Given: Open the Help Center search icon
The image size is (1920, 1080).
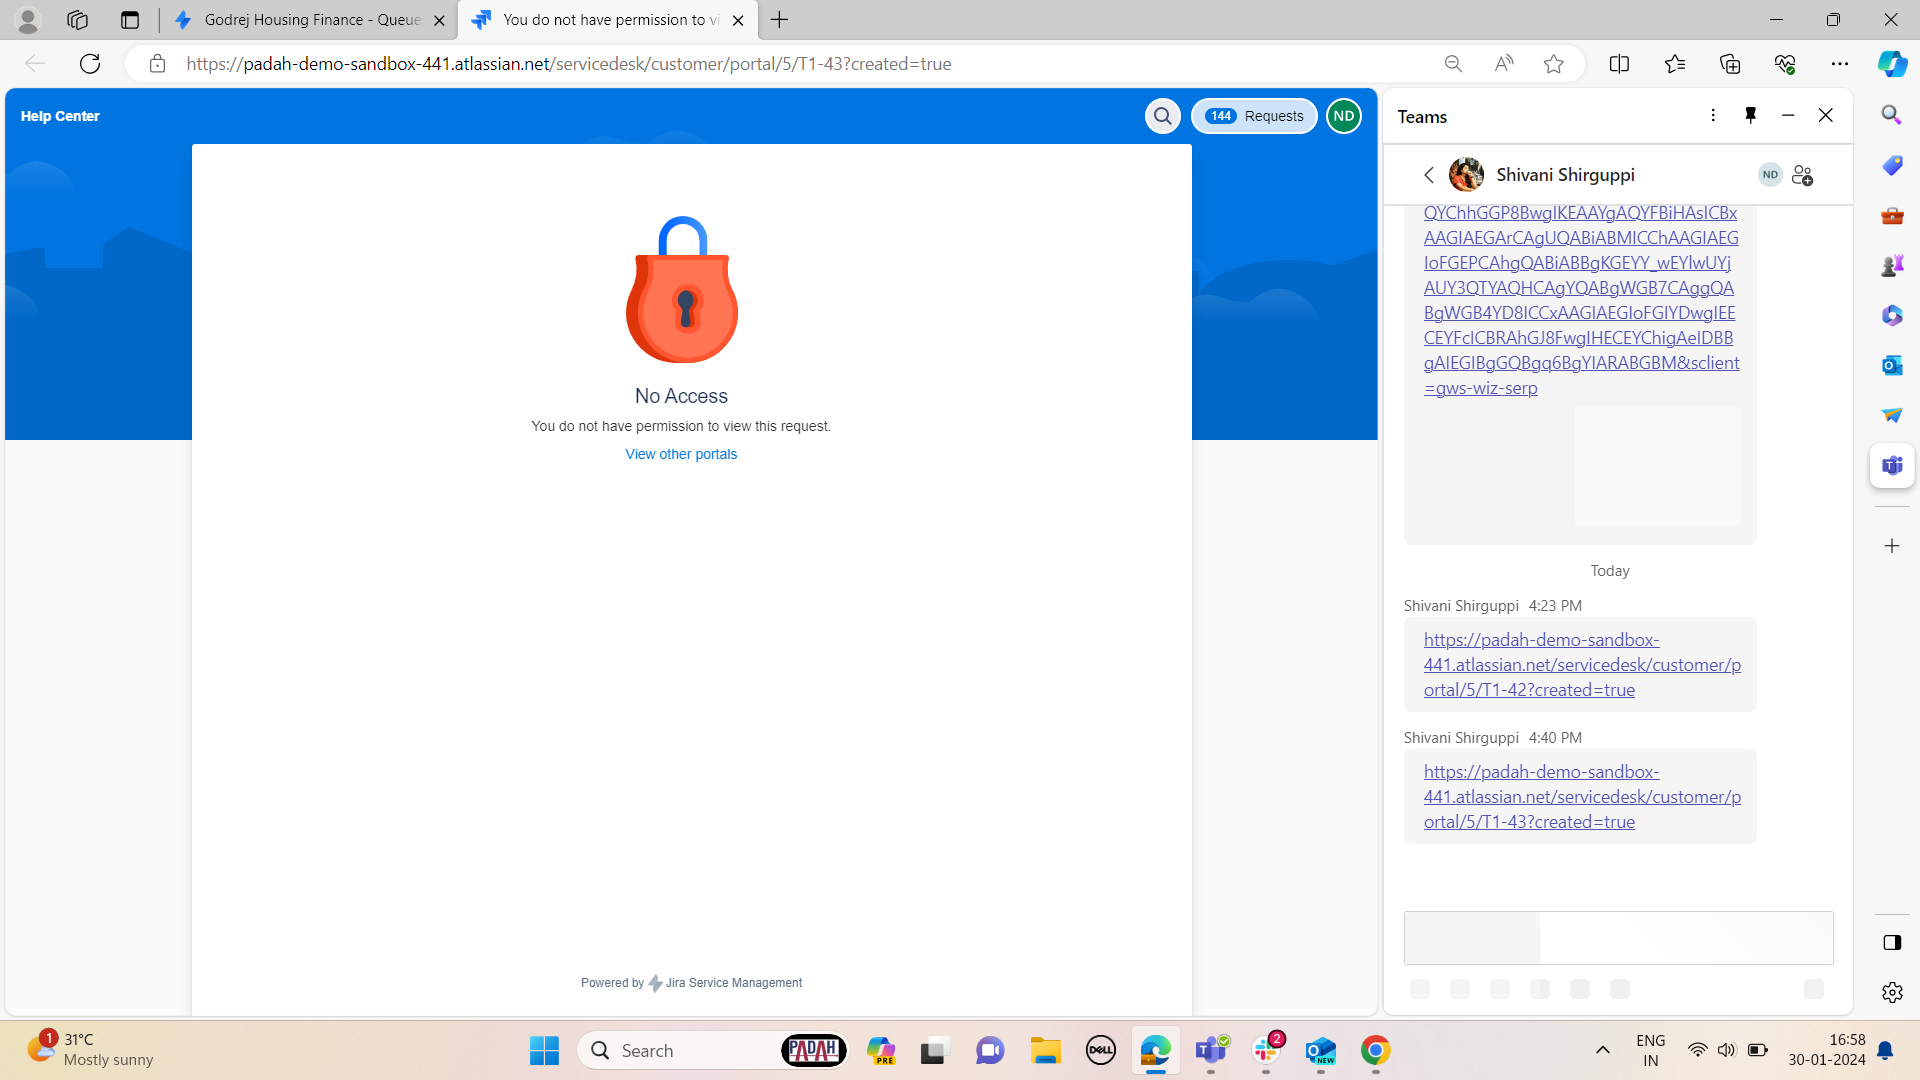Looking at the screenshot, I should tap(1162, 116).
